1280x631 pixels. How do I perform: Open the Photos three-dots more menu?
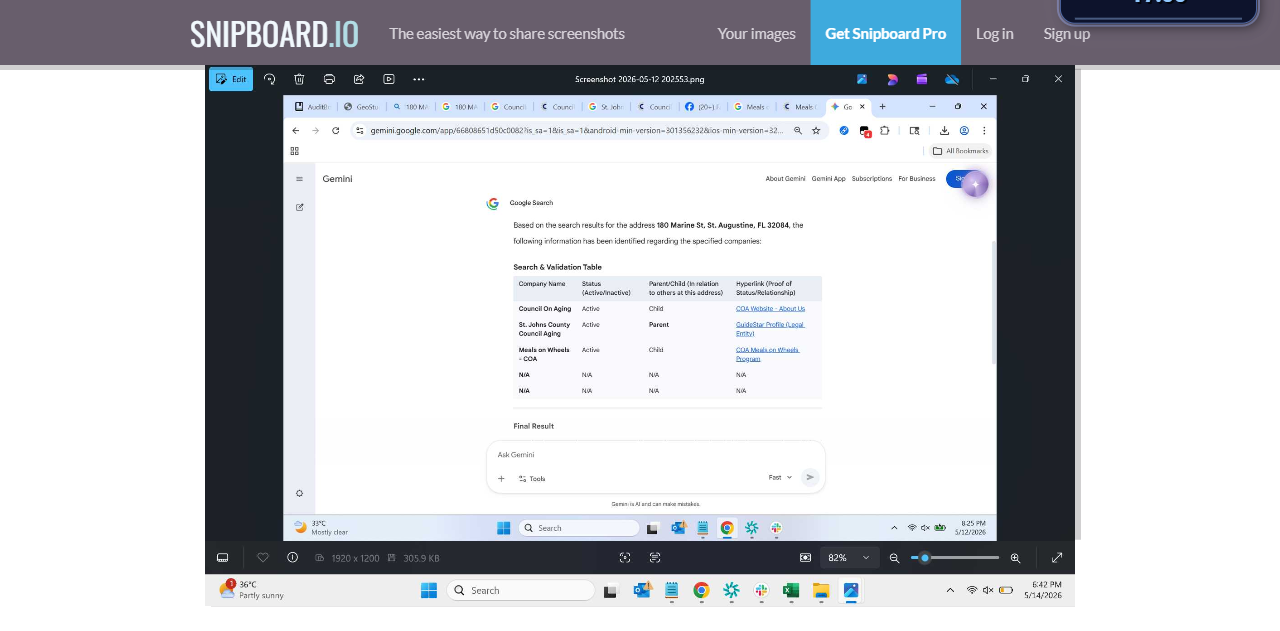419,79
